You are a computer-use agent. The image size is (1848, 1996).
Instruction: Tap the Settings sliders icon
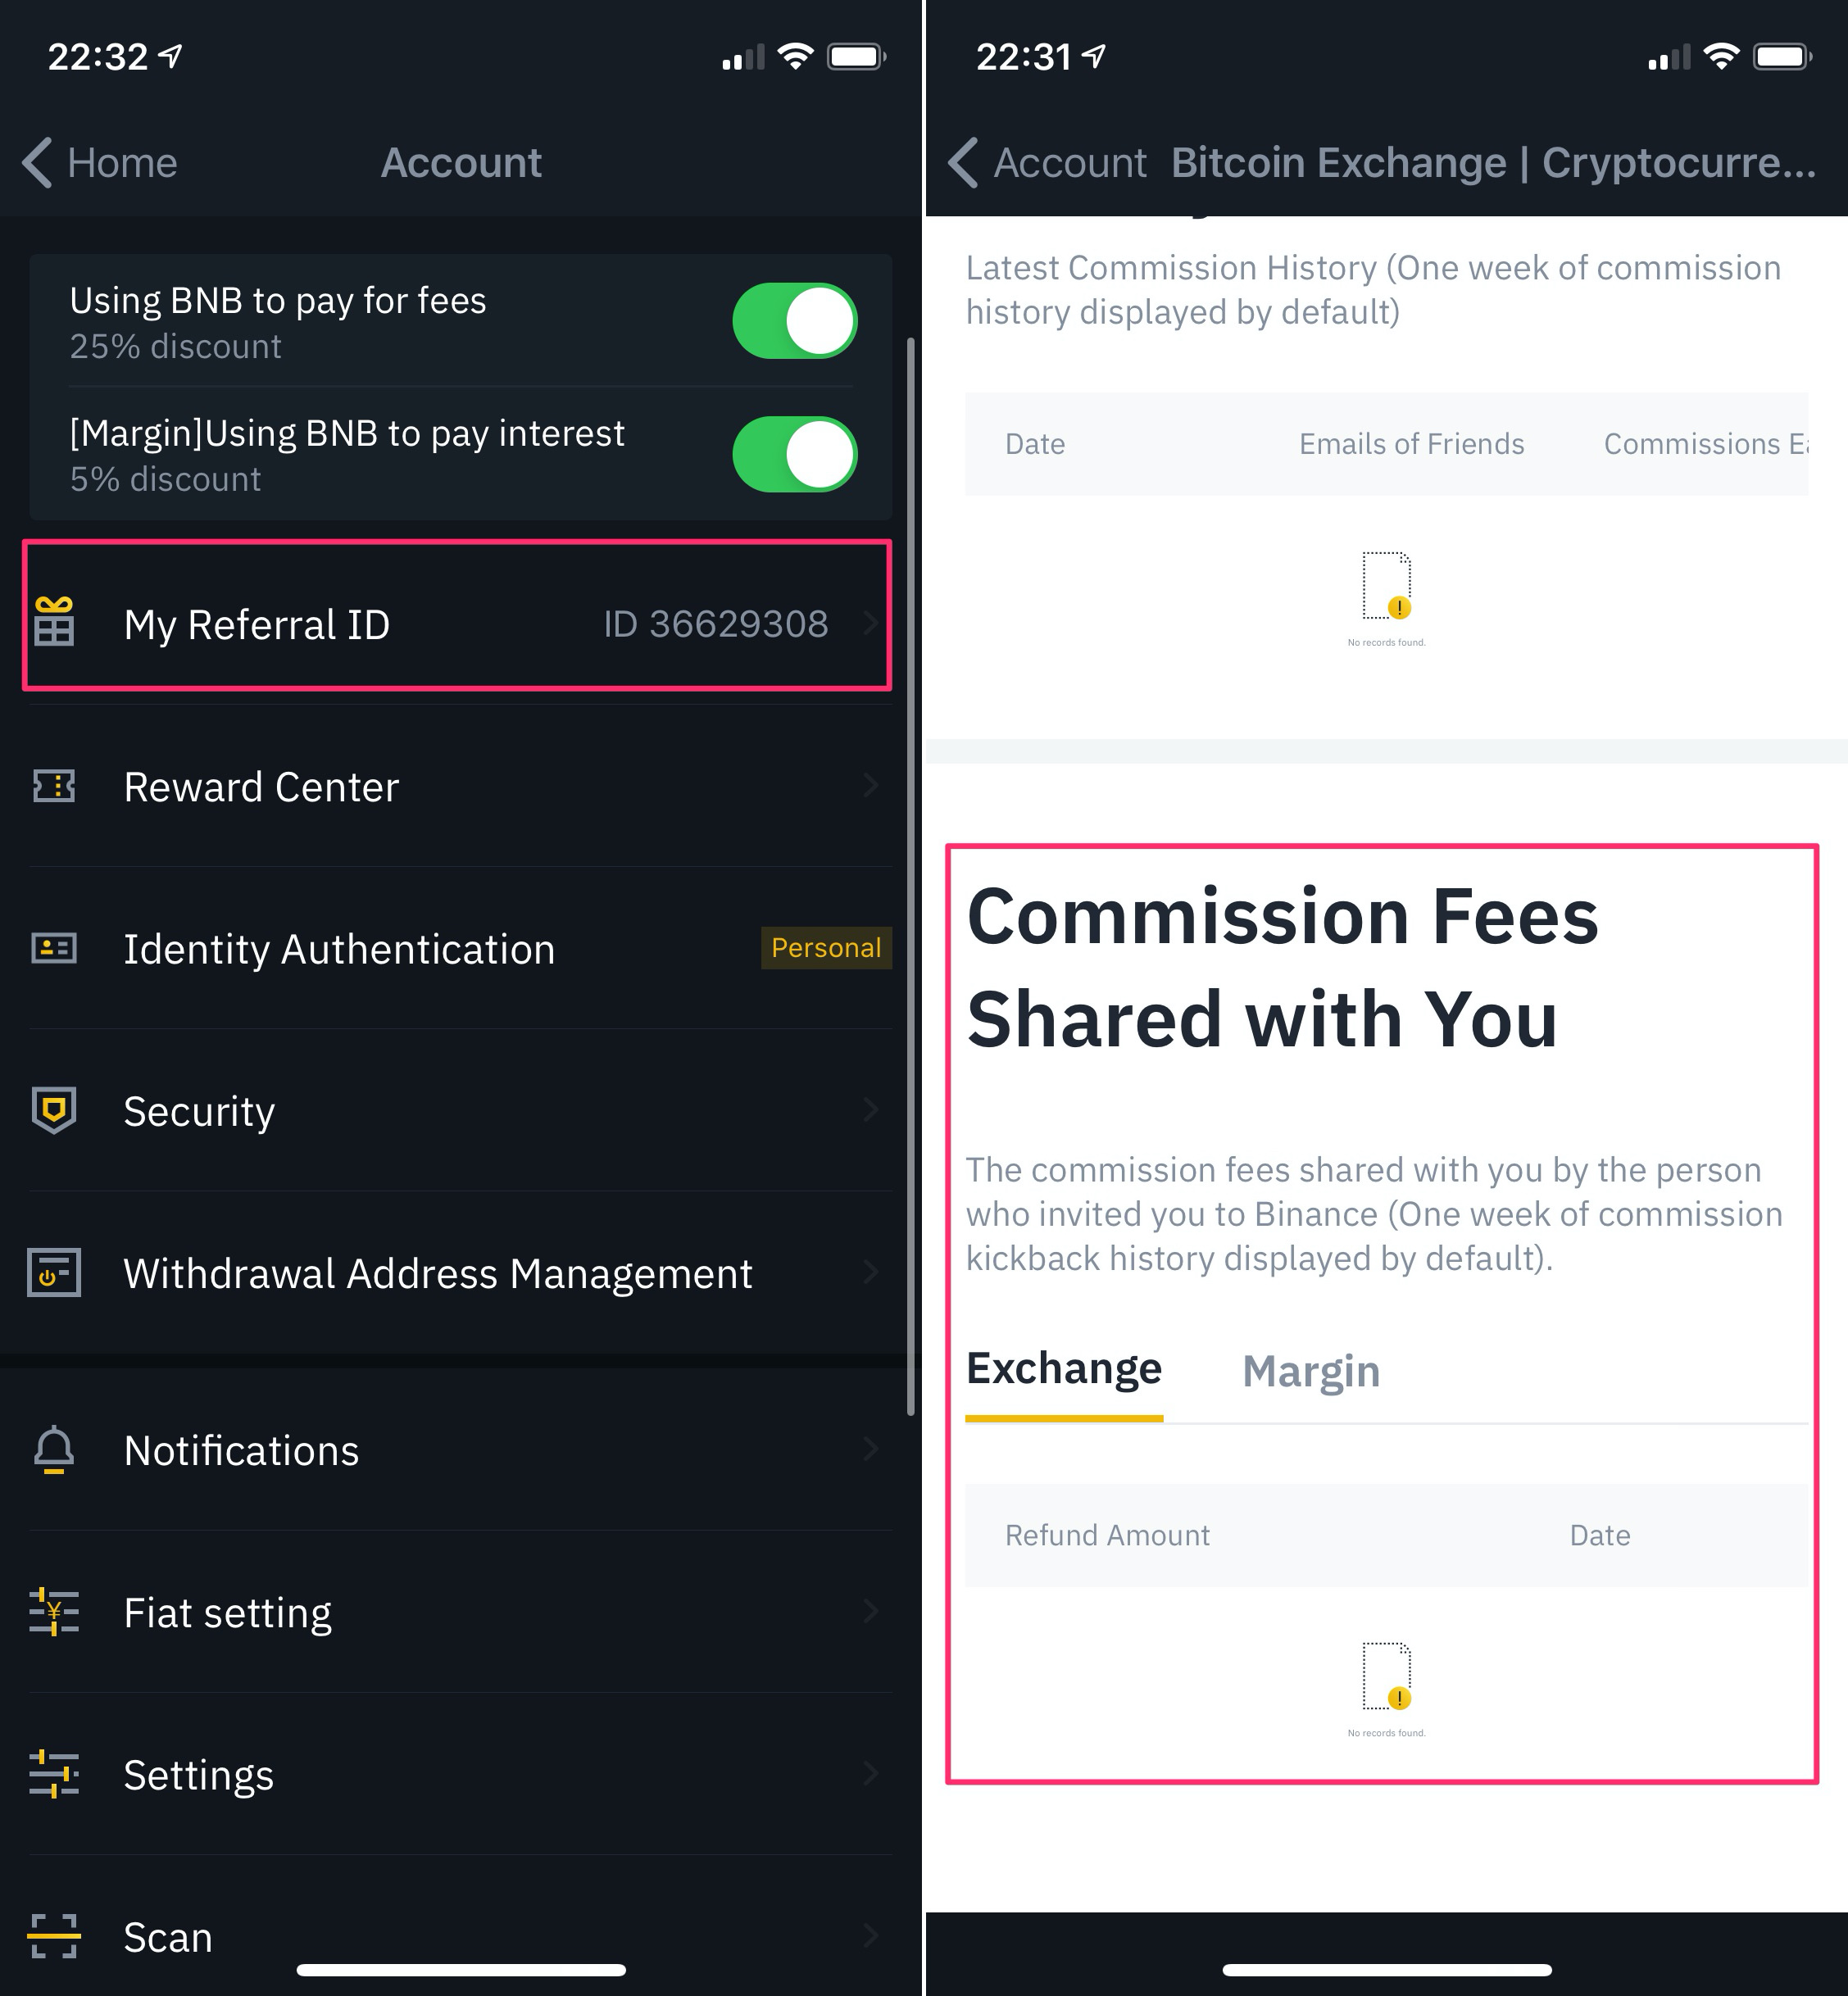click(54, 1773)
